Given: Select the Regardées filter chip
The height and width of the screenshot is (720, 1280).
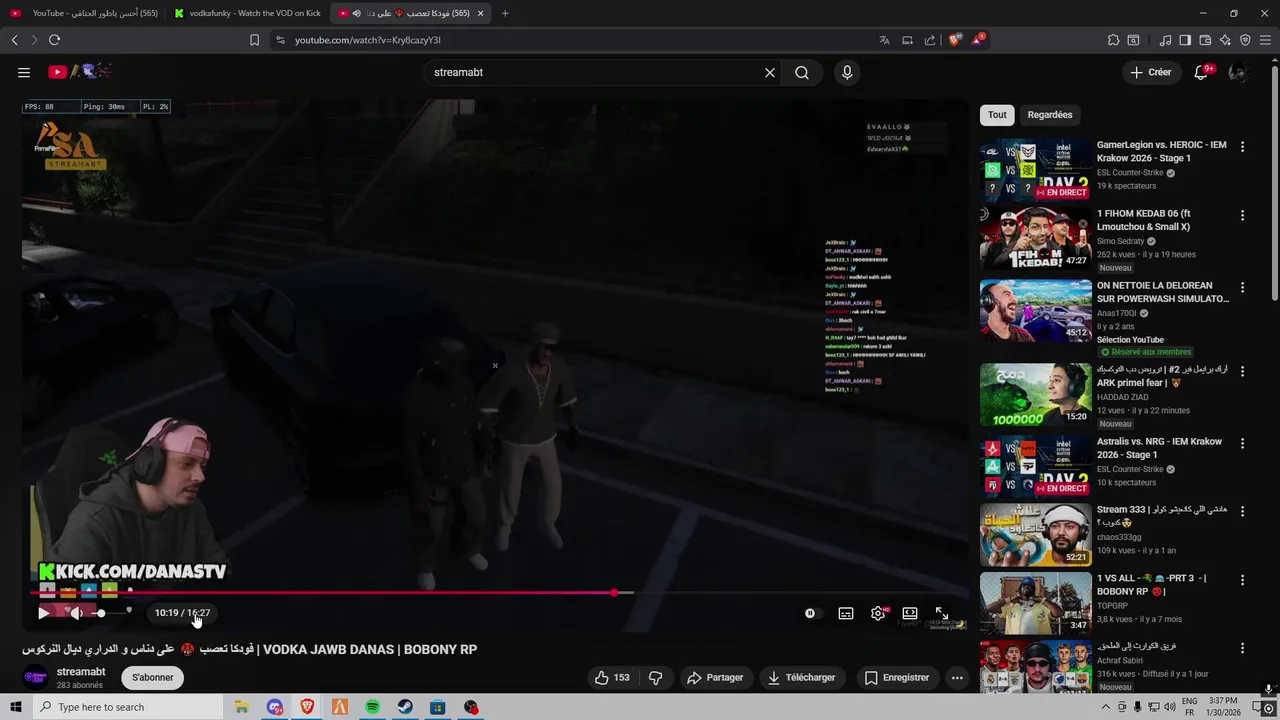Looking at the screenshot, I should click(x=1050, y=115).
